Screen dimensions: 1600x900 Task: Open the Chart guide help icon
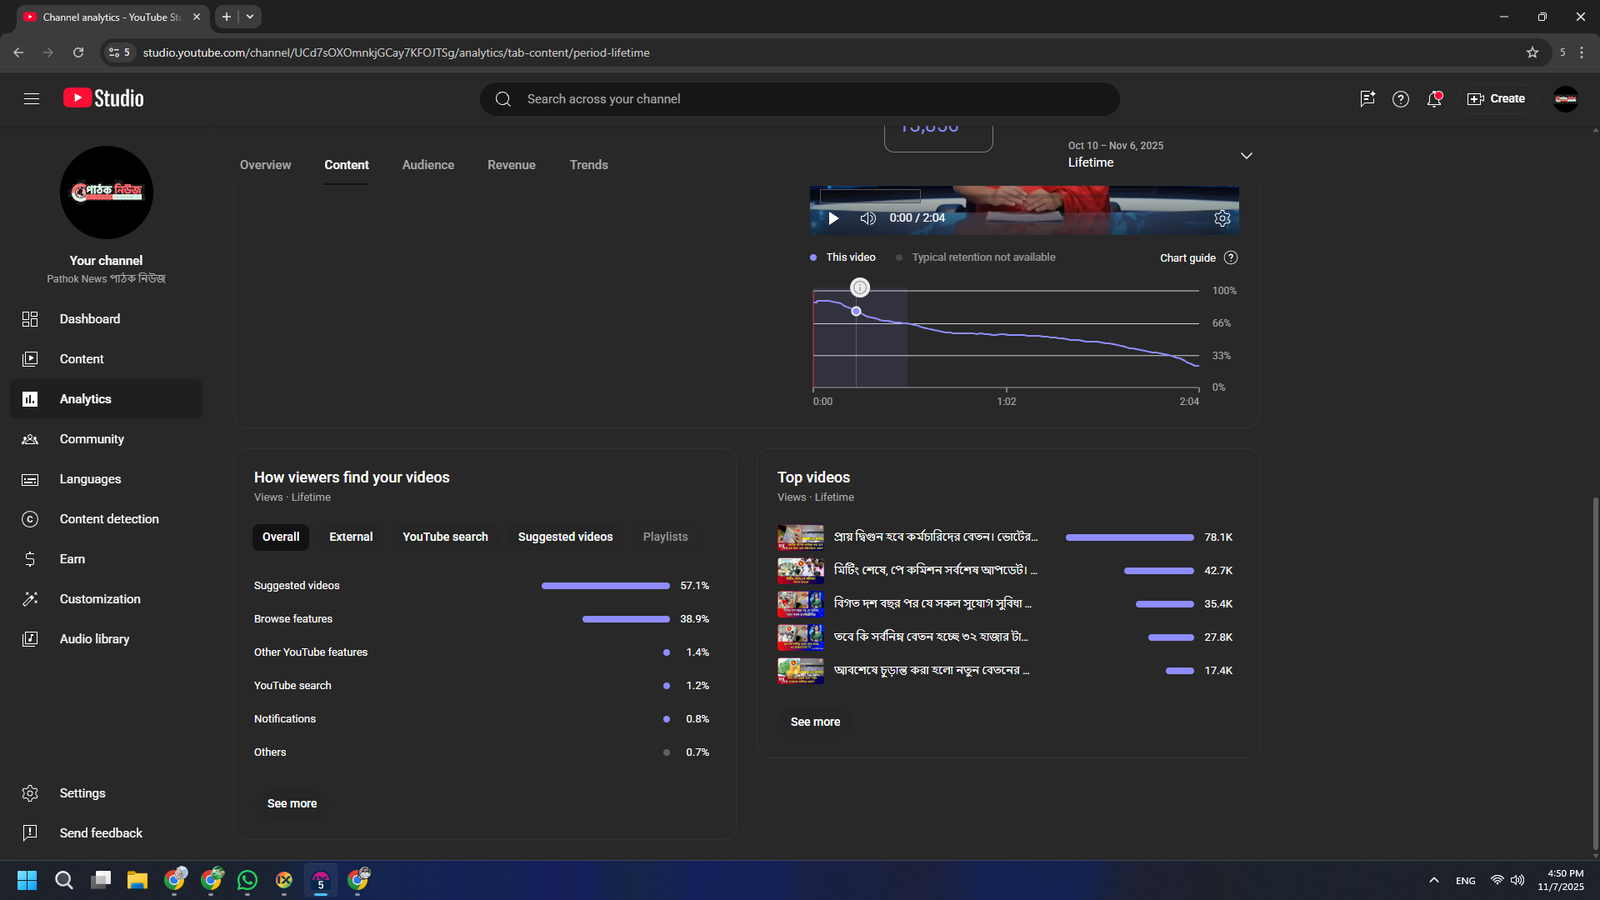point(1231,258)
